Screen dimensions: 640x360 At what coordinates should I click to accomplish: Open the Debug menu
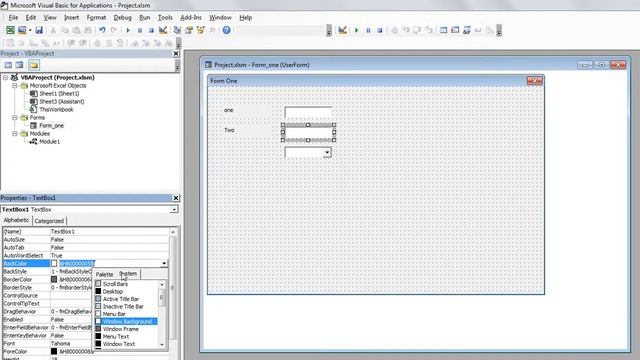(122, 18)
